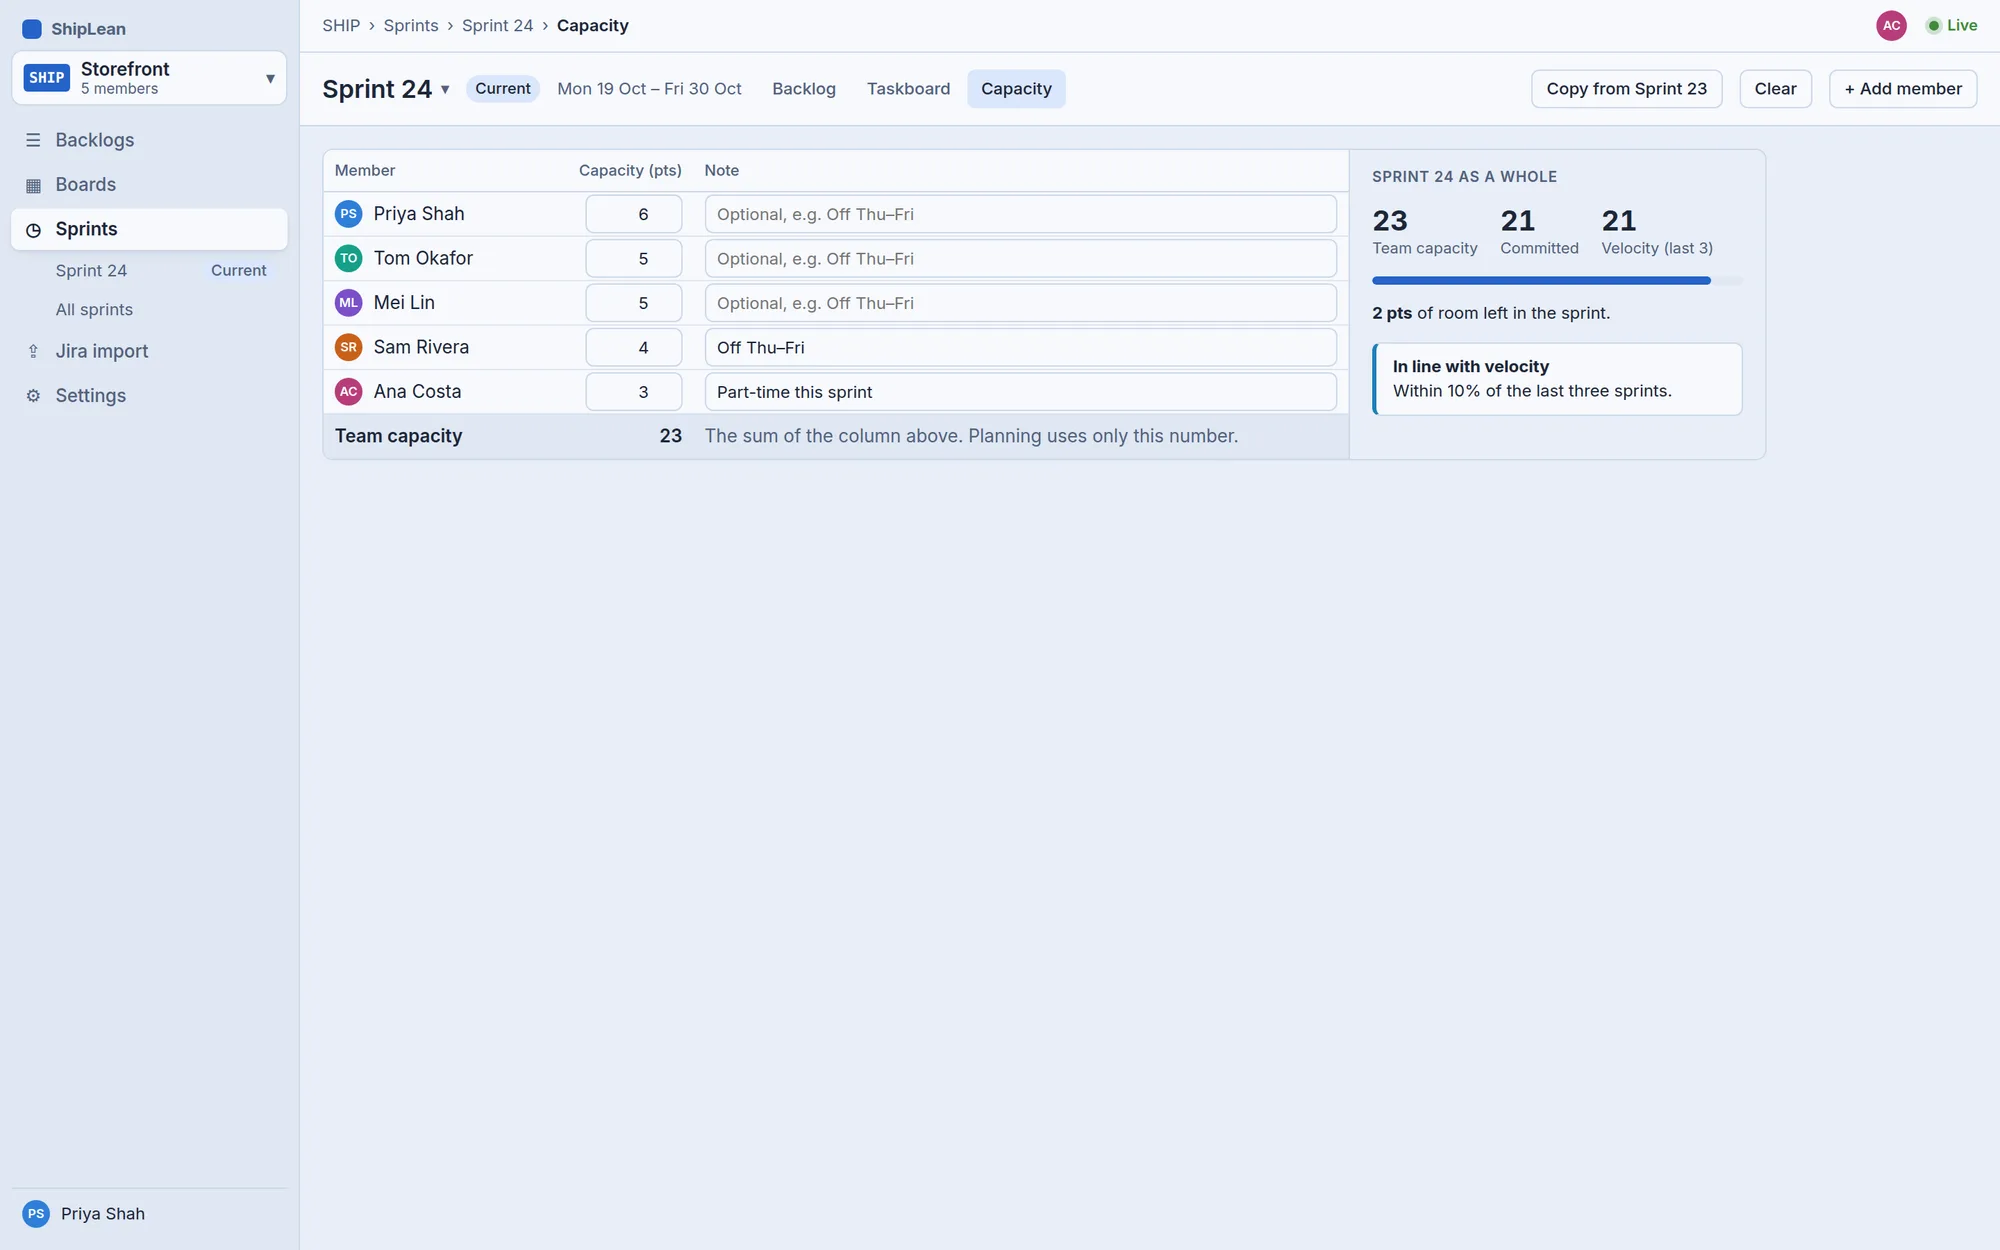
Task: Open the Sprint 24 title dropdown arrow
Action: pos(445,90)
